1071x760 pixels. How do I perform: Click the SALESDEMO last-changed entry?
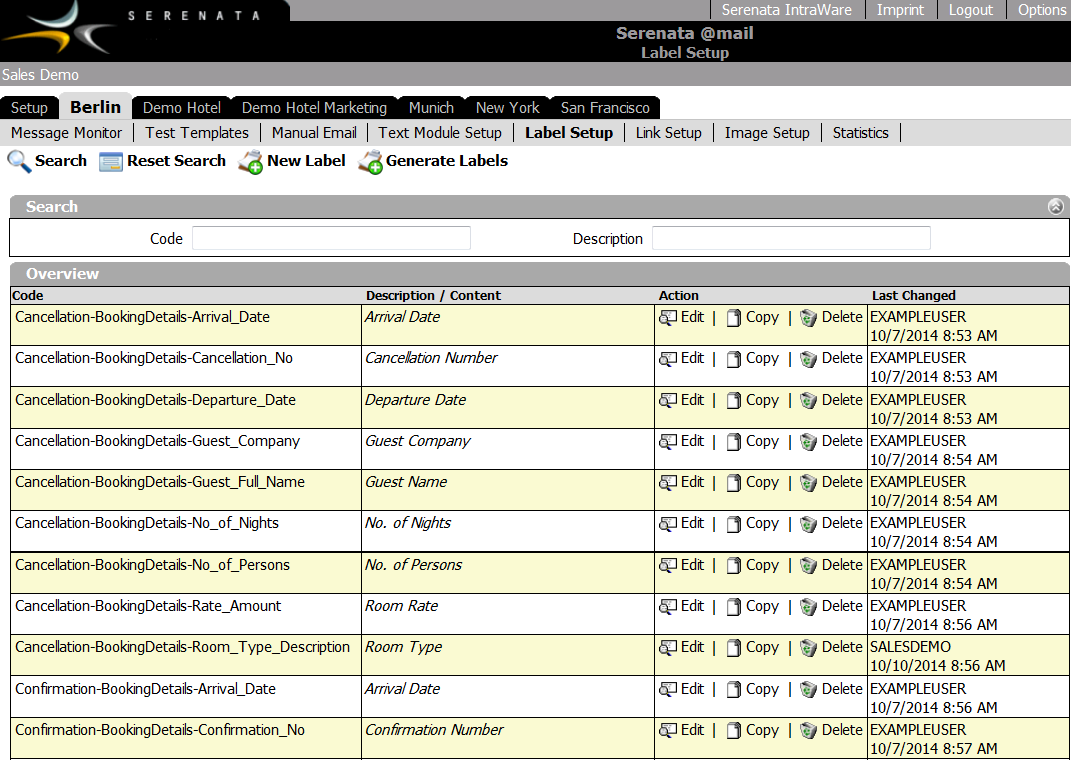(x=910, y=647)
